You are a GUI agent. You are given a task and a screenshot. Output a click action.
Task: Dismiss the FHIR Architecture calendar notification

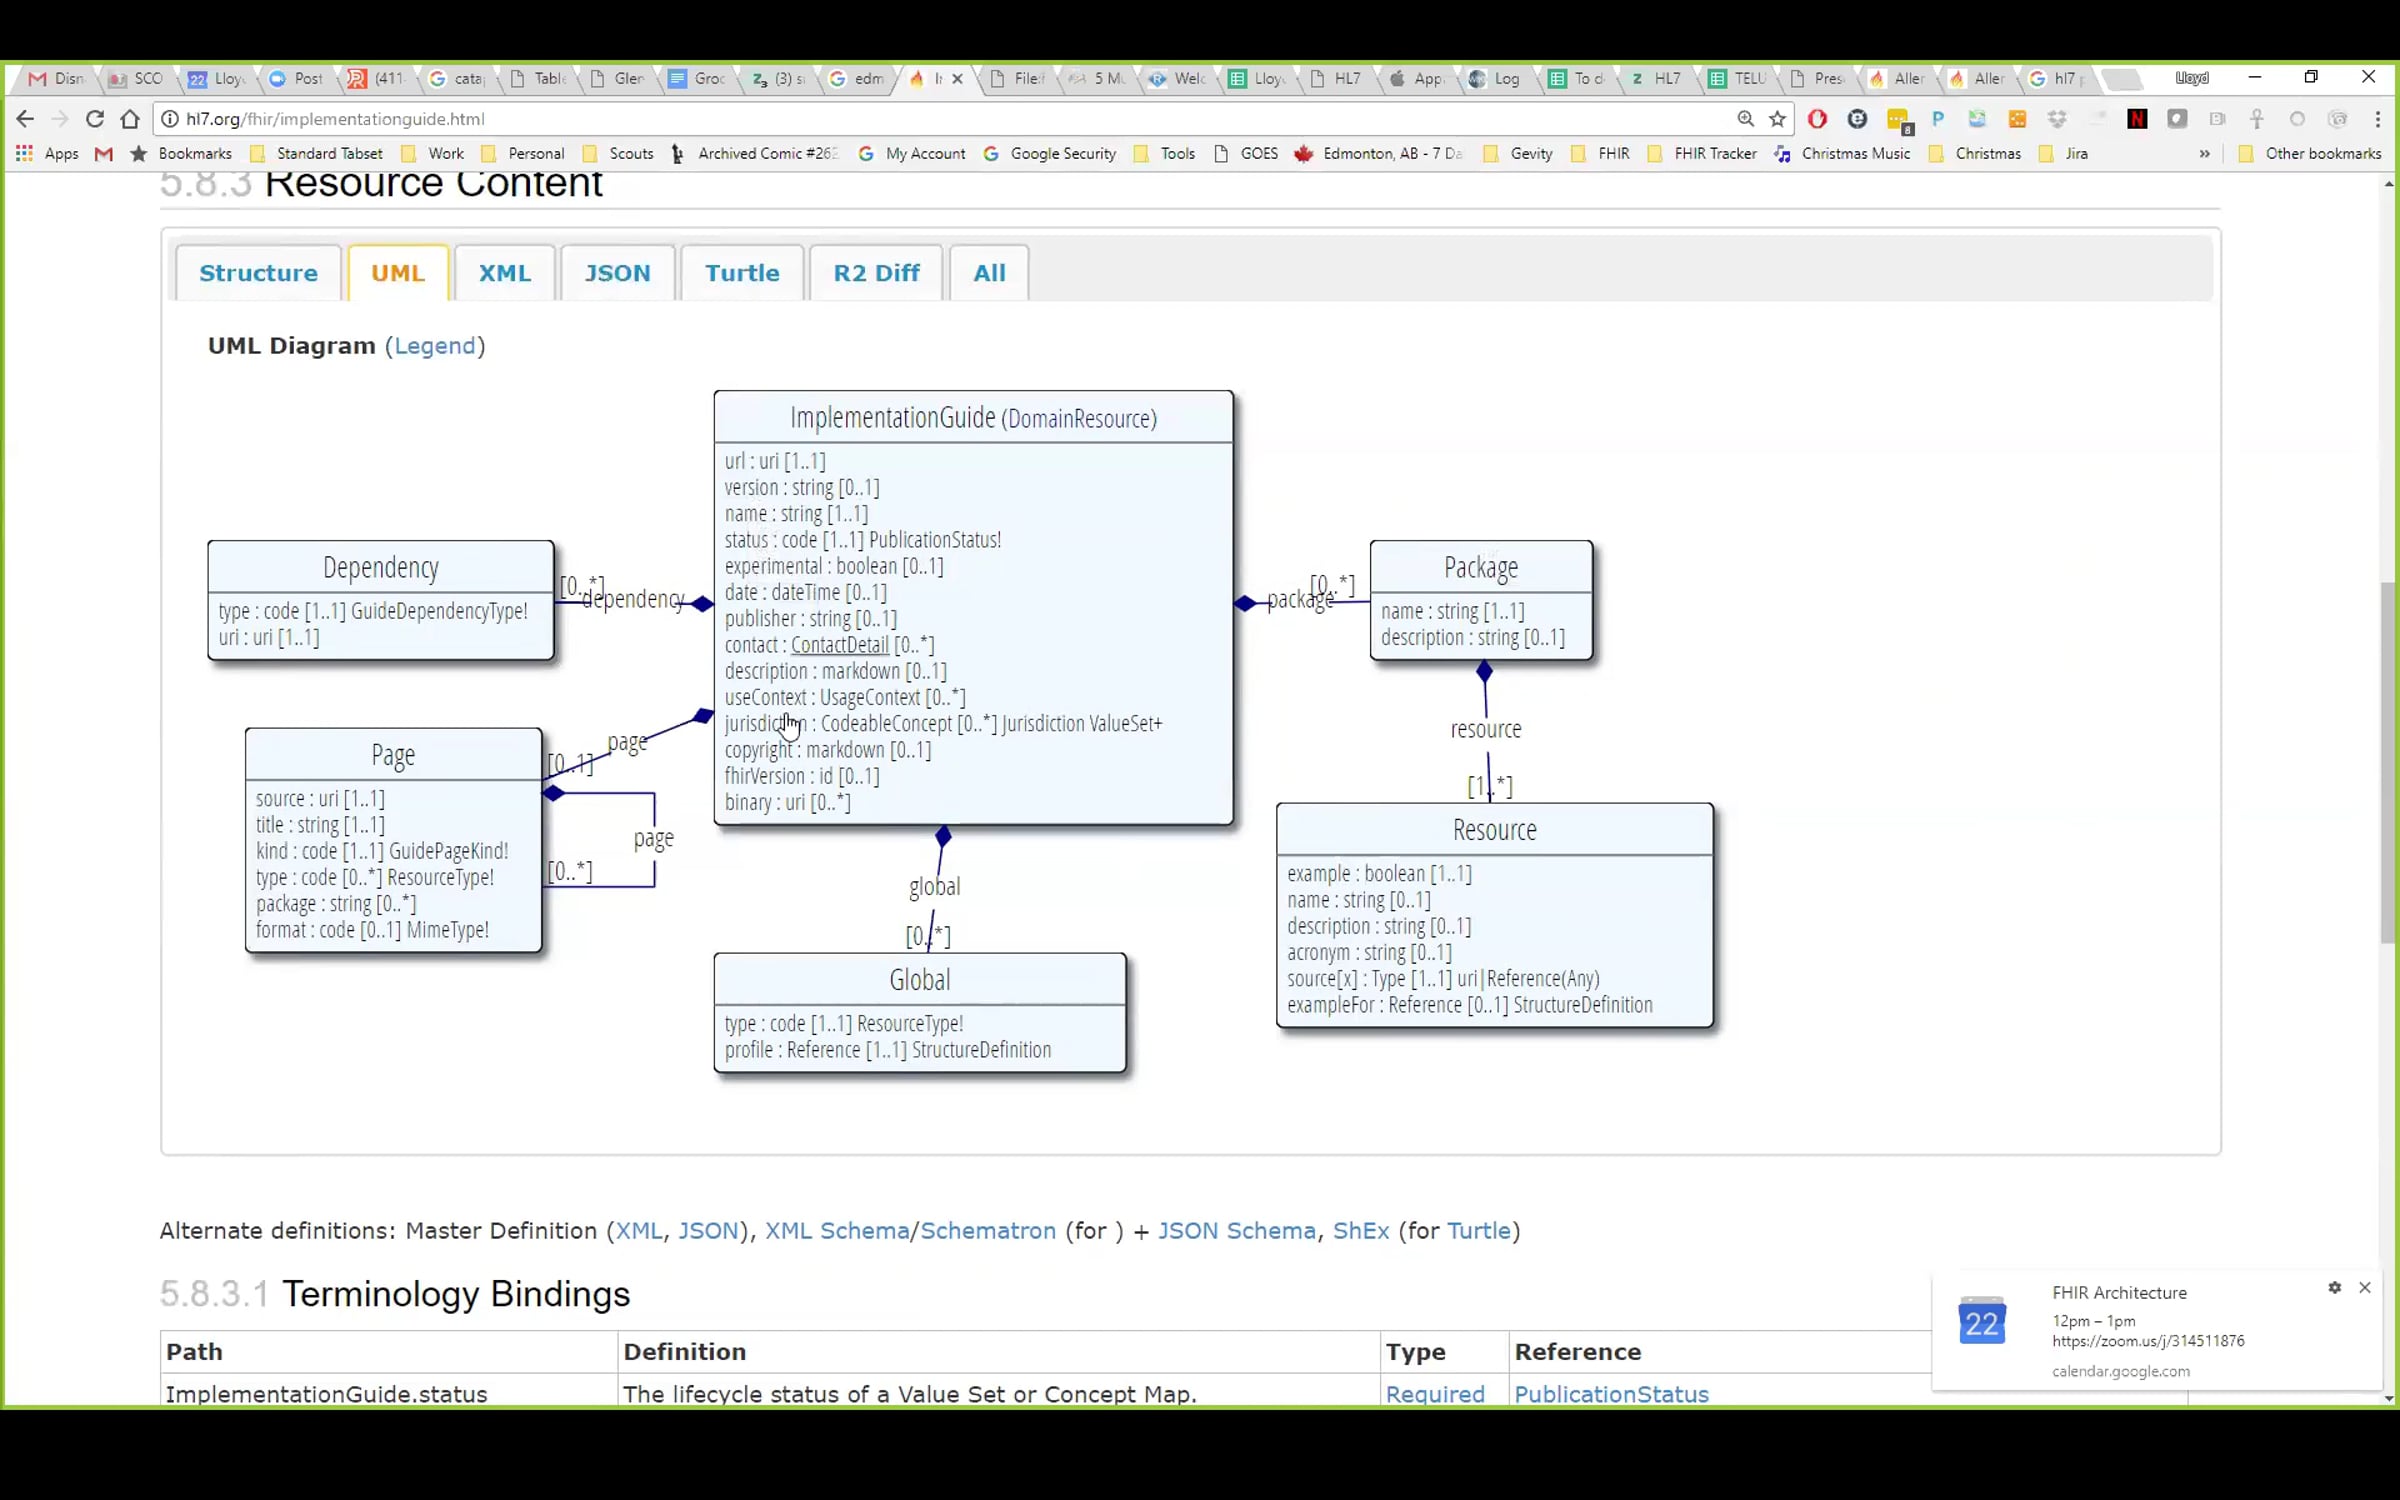2365,1288
